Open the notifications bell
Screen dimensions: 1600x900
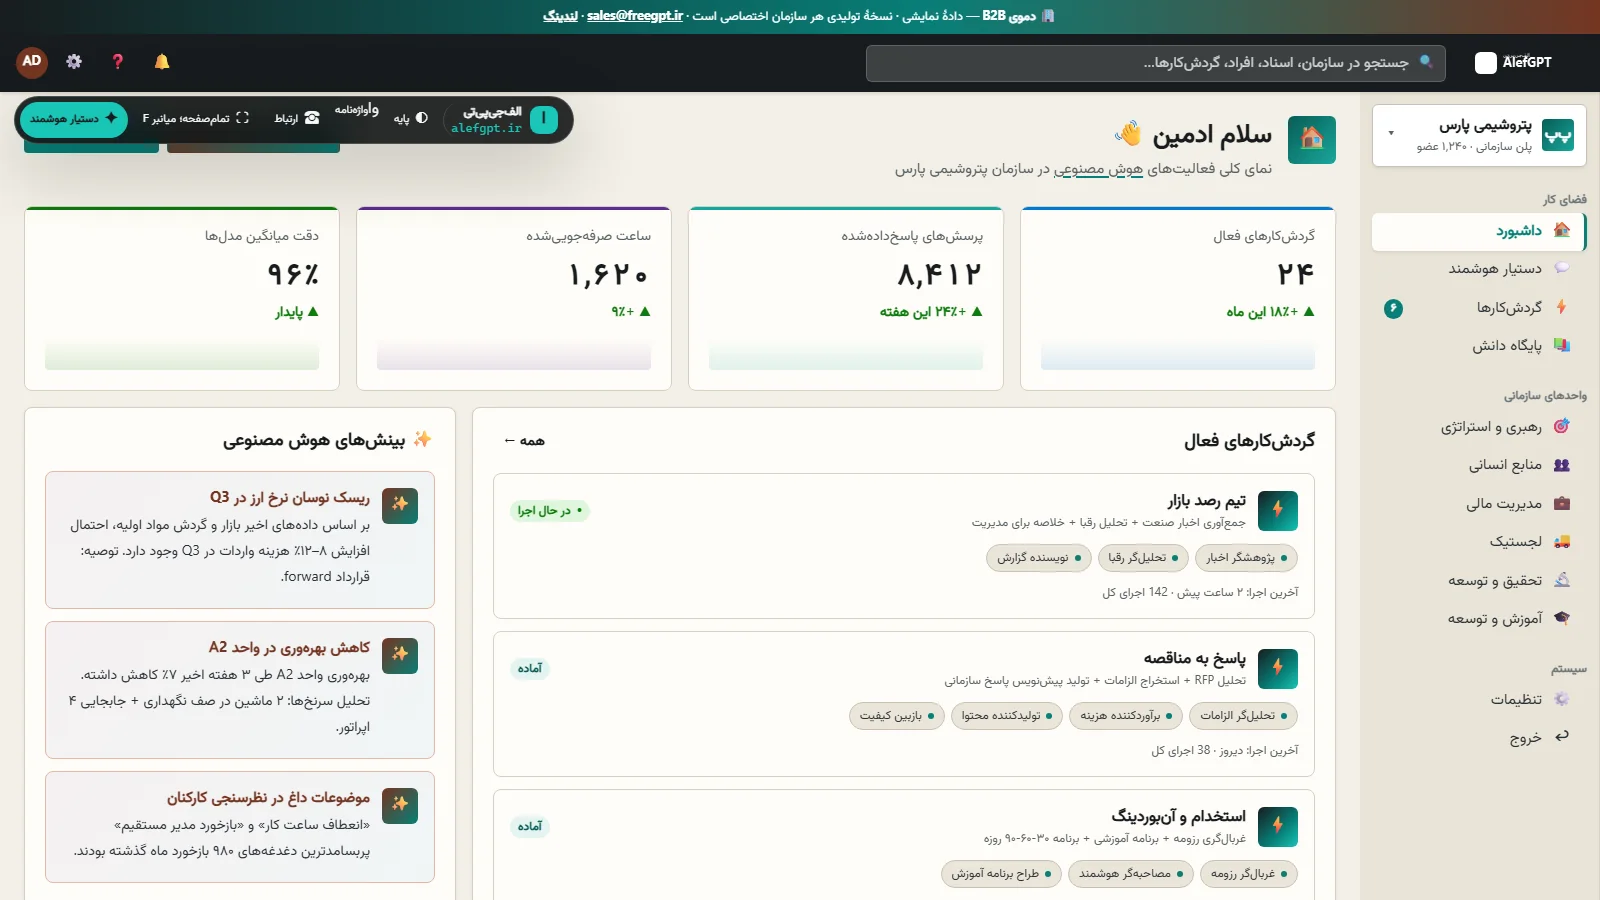(162, 62)
